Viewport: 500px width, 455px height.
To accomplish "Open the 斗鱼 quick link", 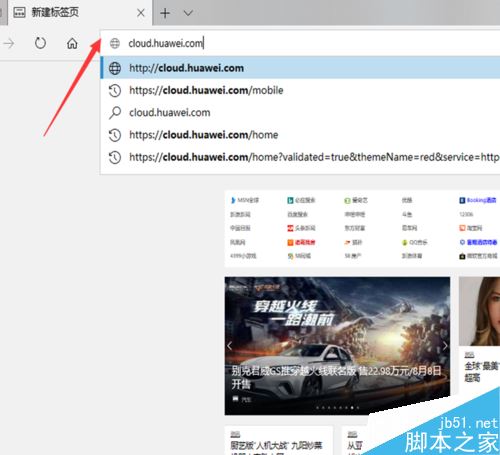I will pos(407,214).
